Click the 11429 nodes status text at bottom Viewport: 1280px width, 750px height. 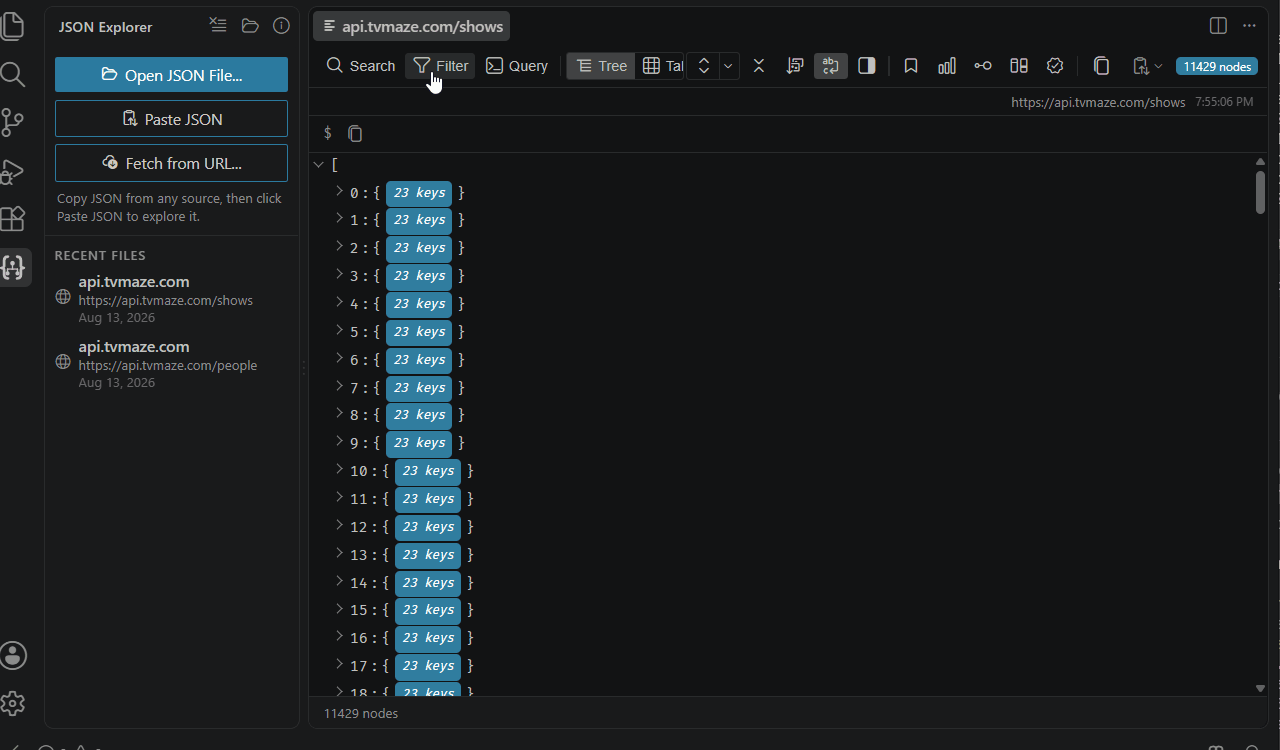click(361, 713)
